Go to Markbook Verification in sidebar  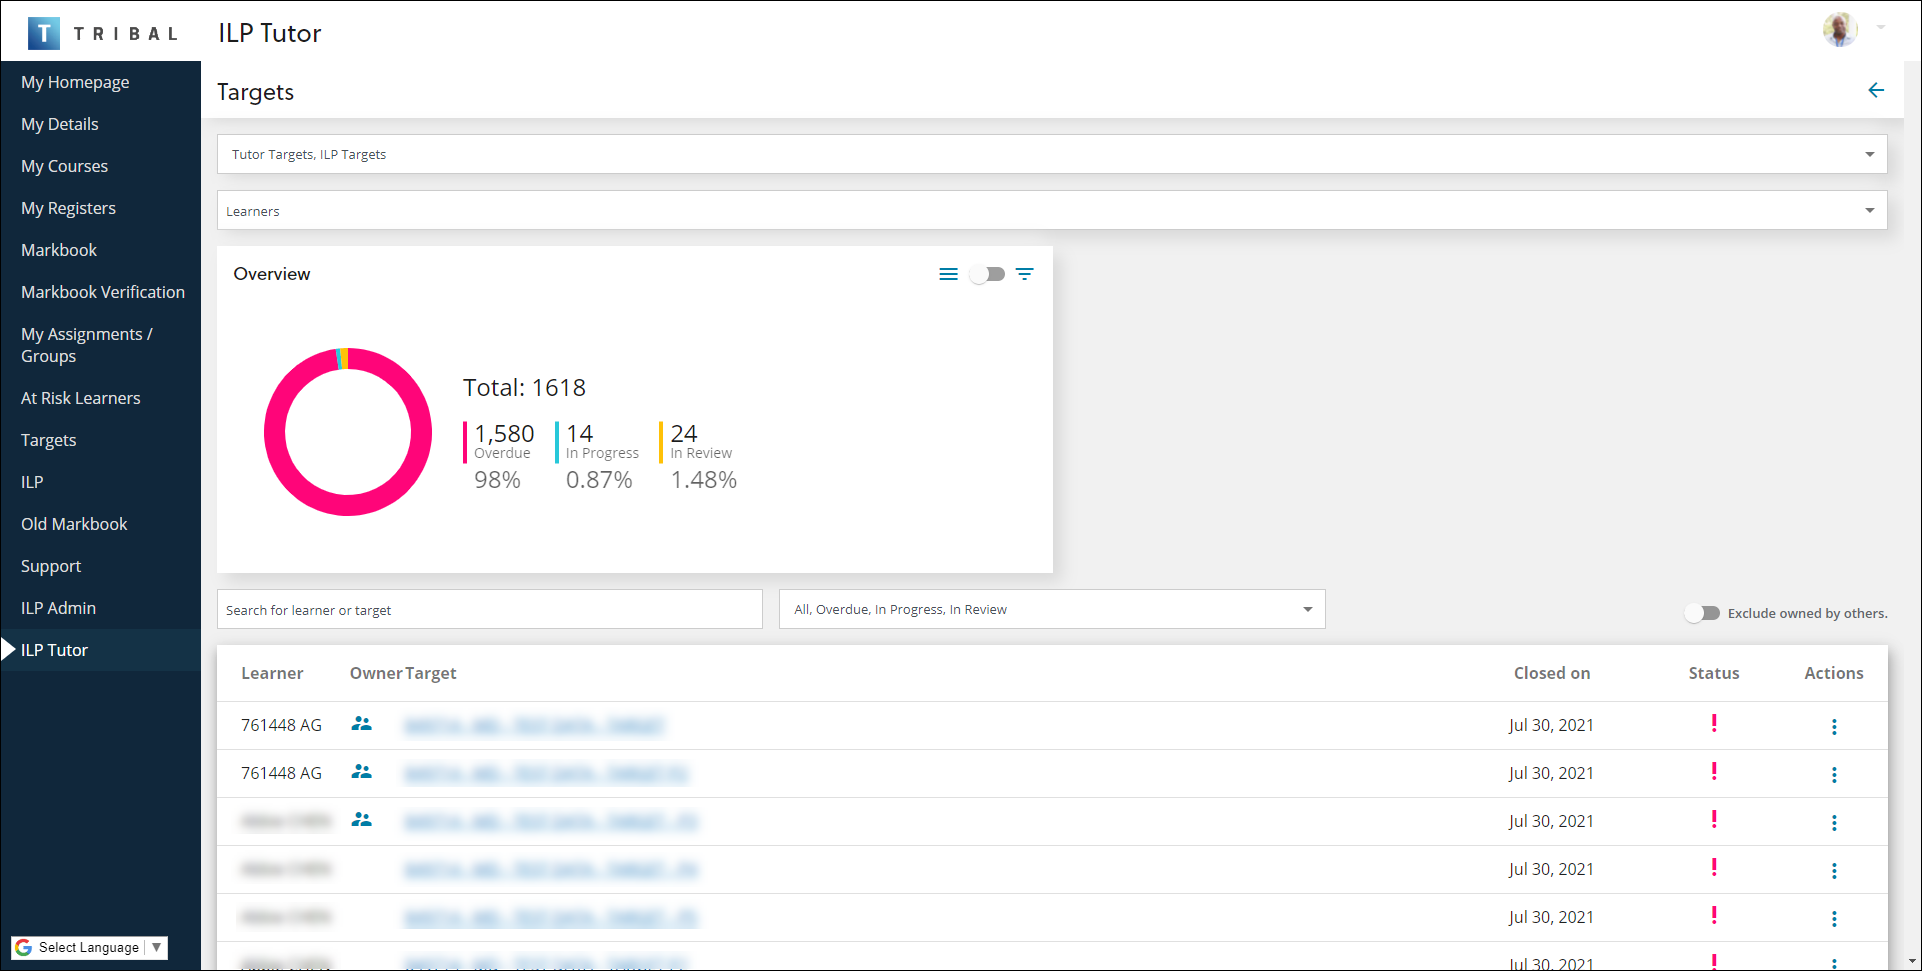[103, 292]
